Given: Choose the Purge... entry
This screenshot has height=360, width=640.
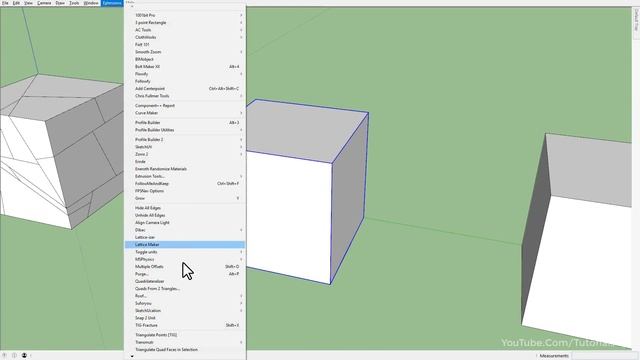Looking at the screenshot, I should (184, 274).
